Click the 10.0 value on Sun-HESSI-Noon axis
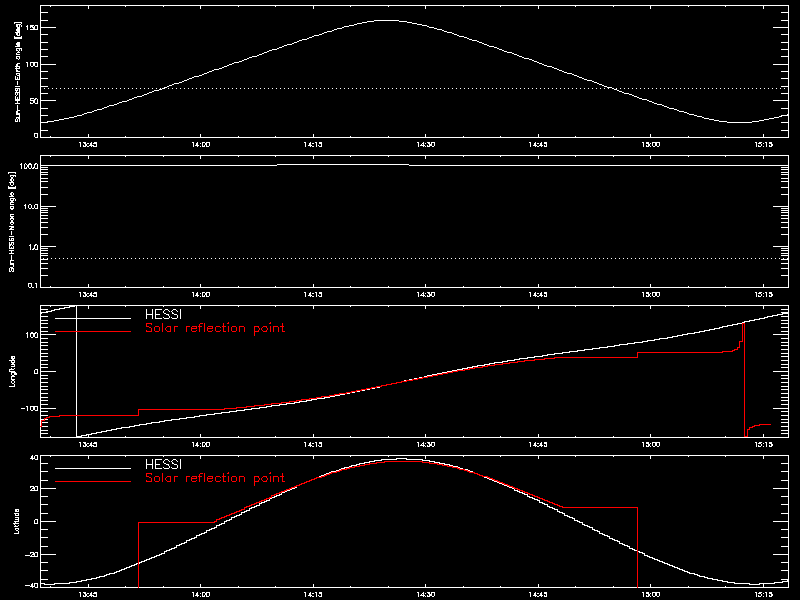The height and width of the screenshot is (600, 800). point(32,207)
